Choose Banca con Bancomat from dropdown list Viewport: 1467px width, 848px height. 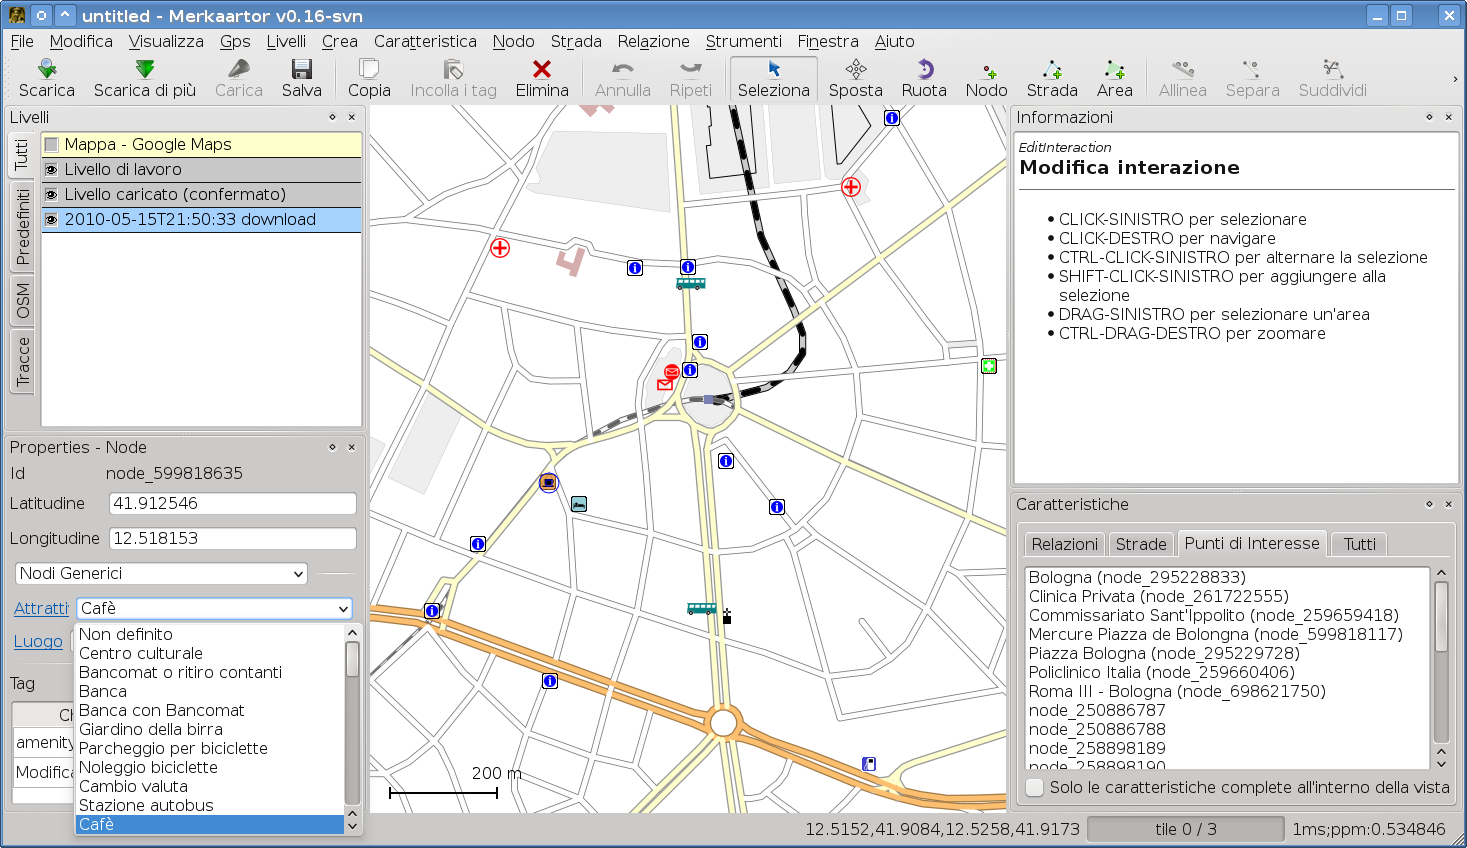pyautogui.click(x=161, y=711)
